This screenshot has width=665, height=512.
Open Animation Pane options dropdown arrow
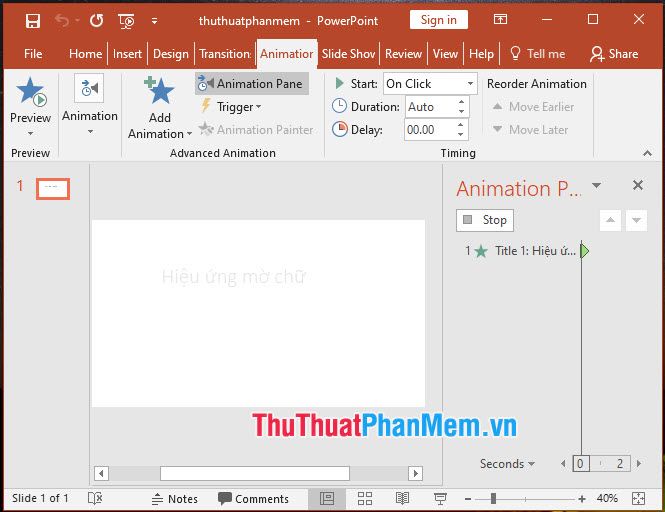coord(596,185)
